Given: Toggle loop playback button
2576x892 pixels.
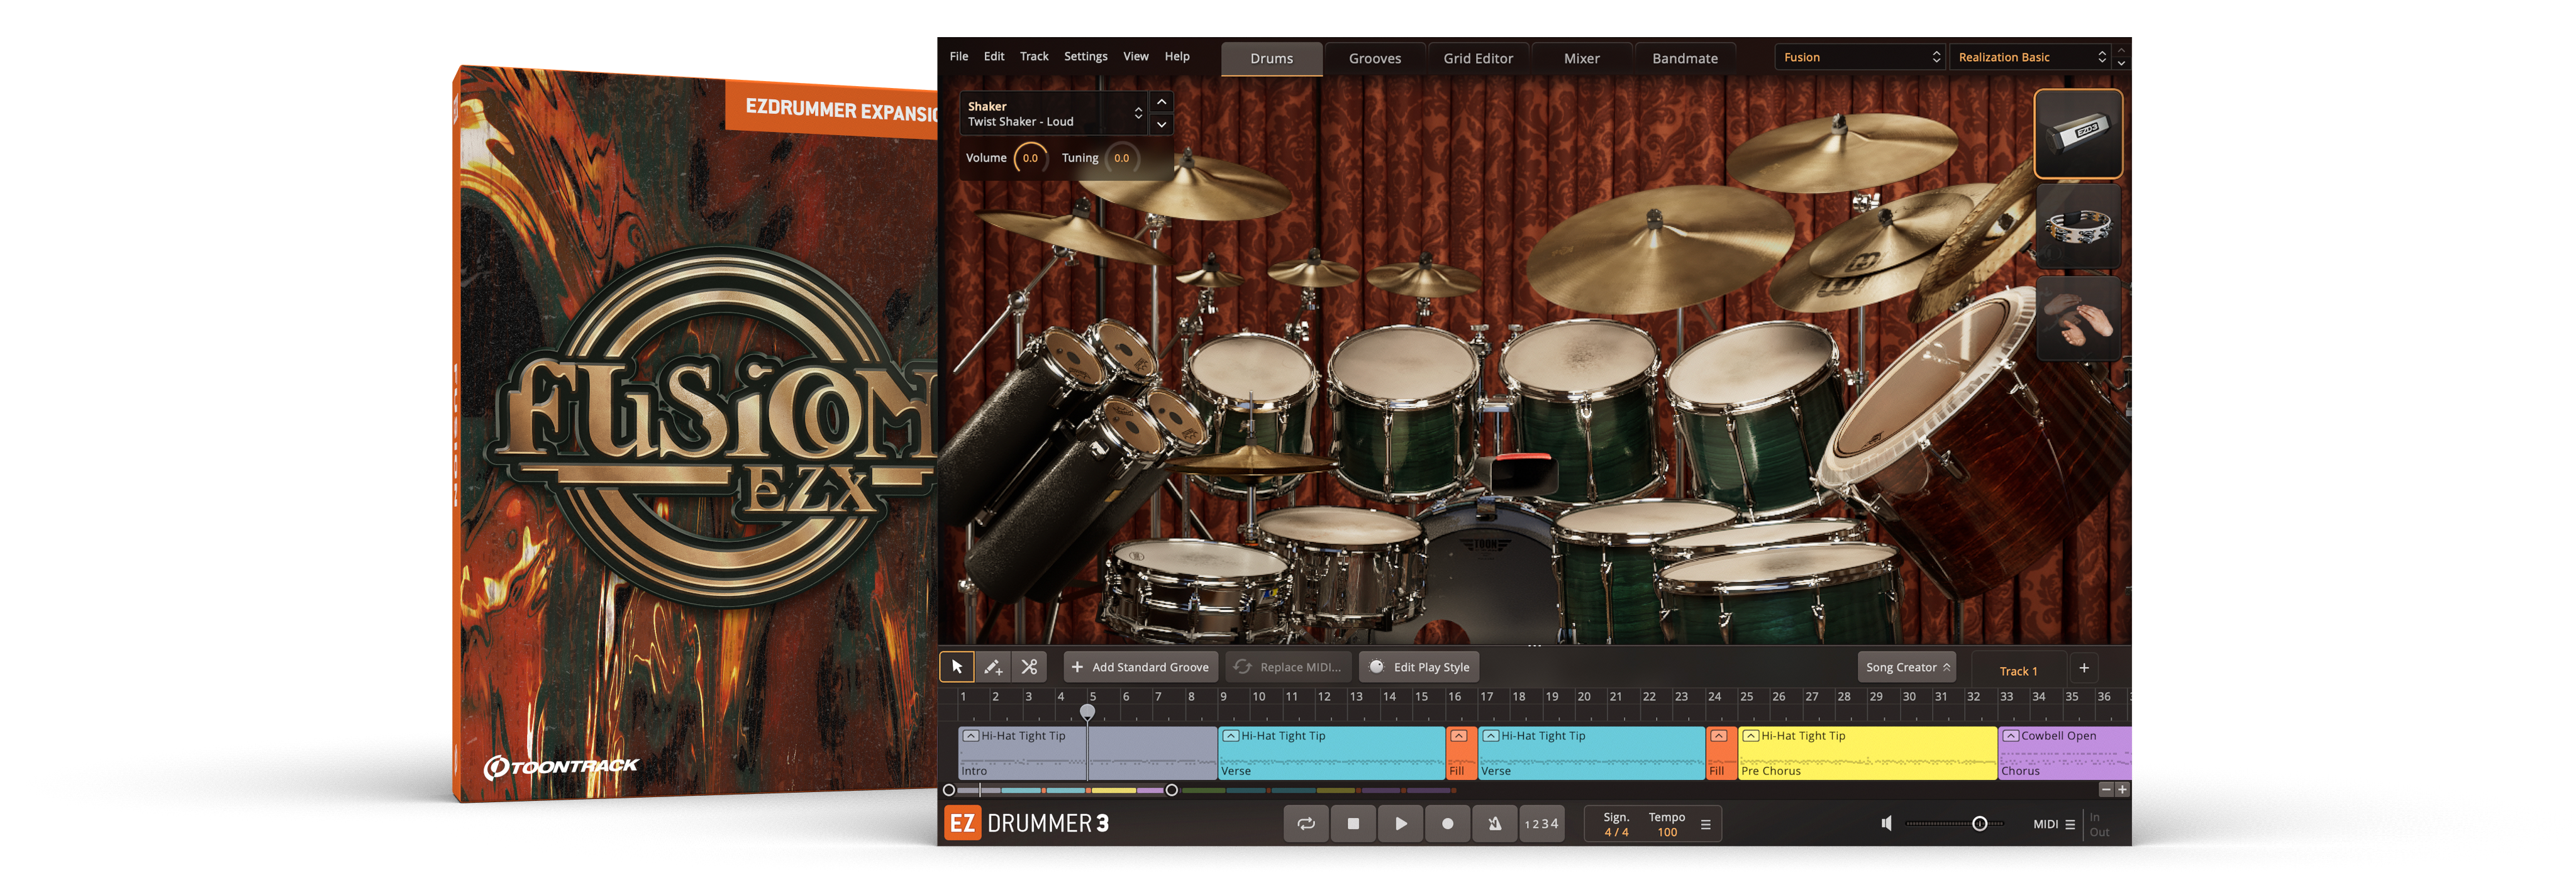Looking at the screenshot, I should (x=1306, y=823).
